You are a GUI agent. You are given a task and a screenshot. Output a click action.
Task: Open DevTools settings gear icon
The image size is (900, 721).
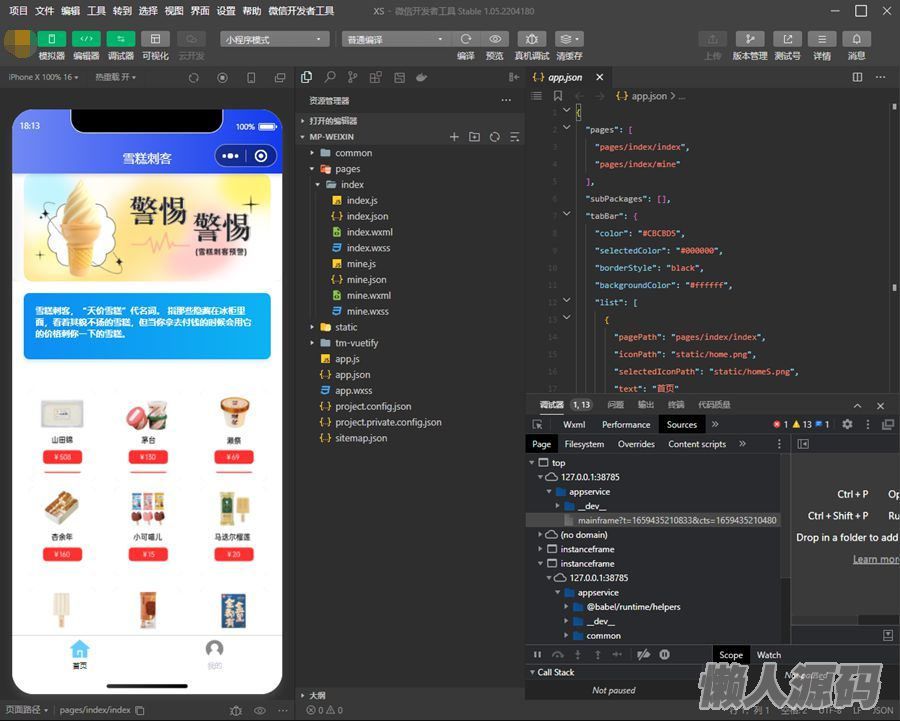point(847,424)
